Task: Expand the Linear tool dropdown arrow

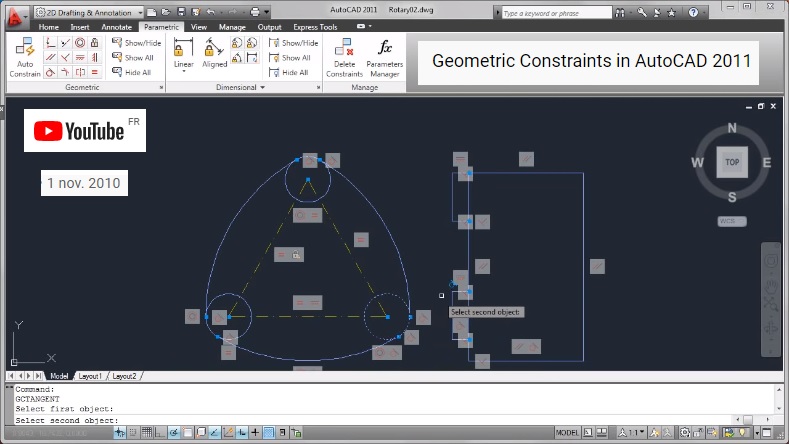Action: click(184, 71)
